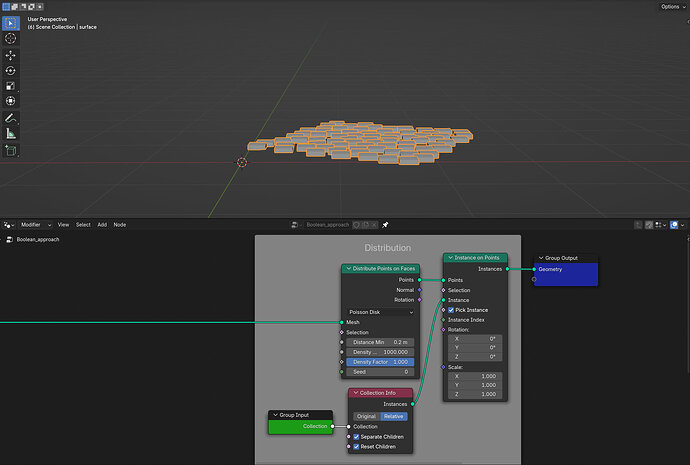Disable Reset Children checkbox
The image size is (690, 465).
pos(356,447)
